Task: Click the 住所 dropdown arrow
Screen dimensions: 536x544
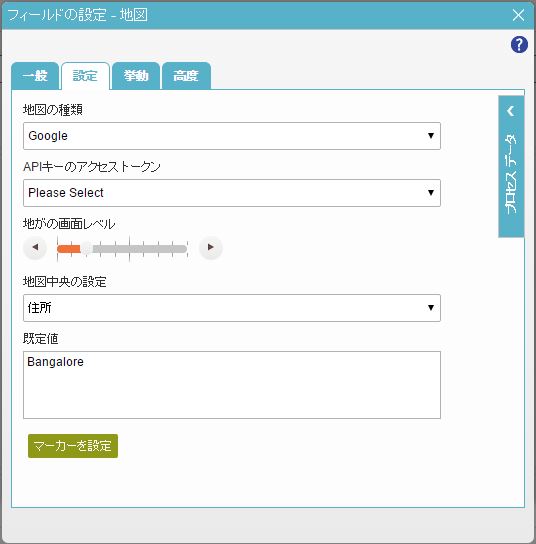Action: (x=431, y=307)
